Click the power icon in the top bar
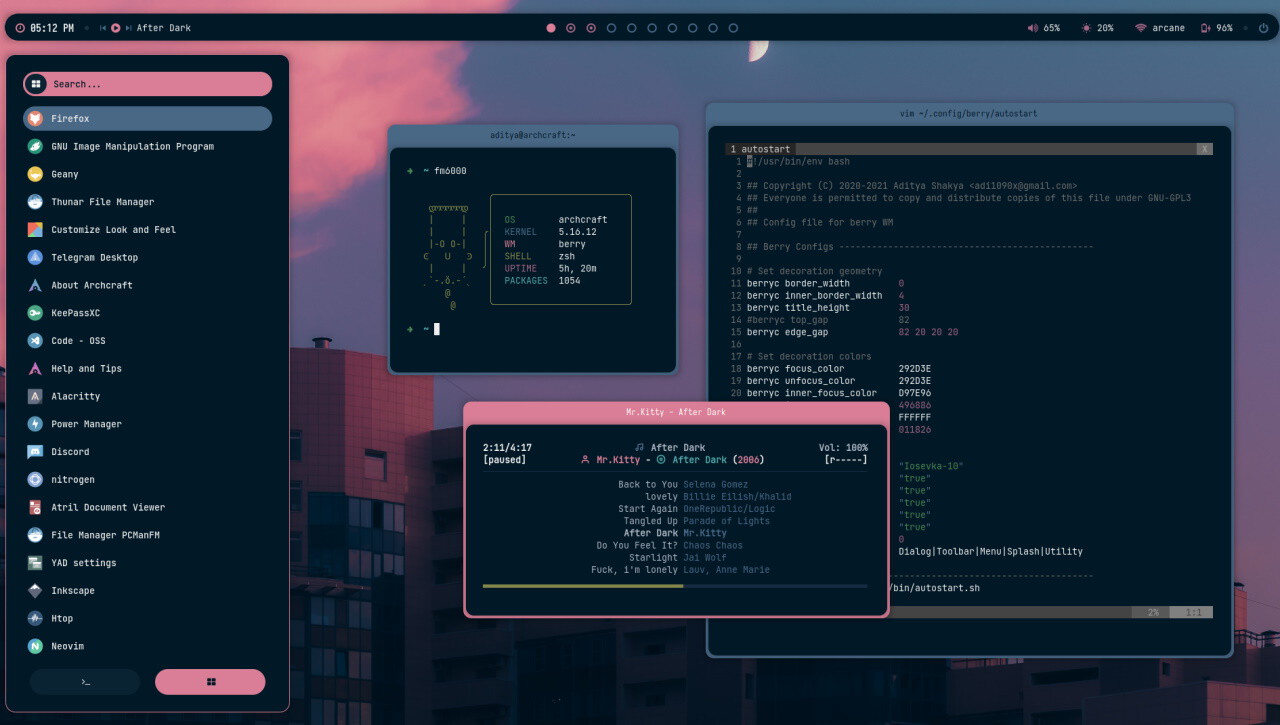Screen dimensions: 1280x725 pyautogui.click(x=1262, y=27)
